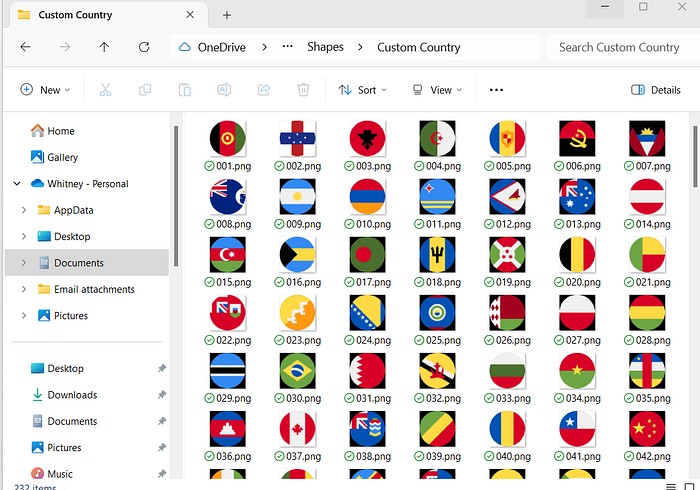Go forward with the right arrow
Screen dimensions: 700x490
click(65, 47)
